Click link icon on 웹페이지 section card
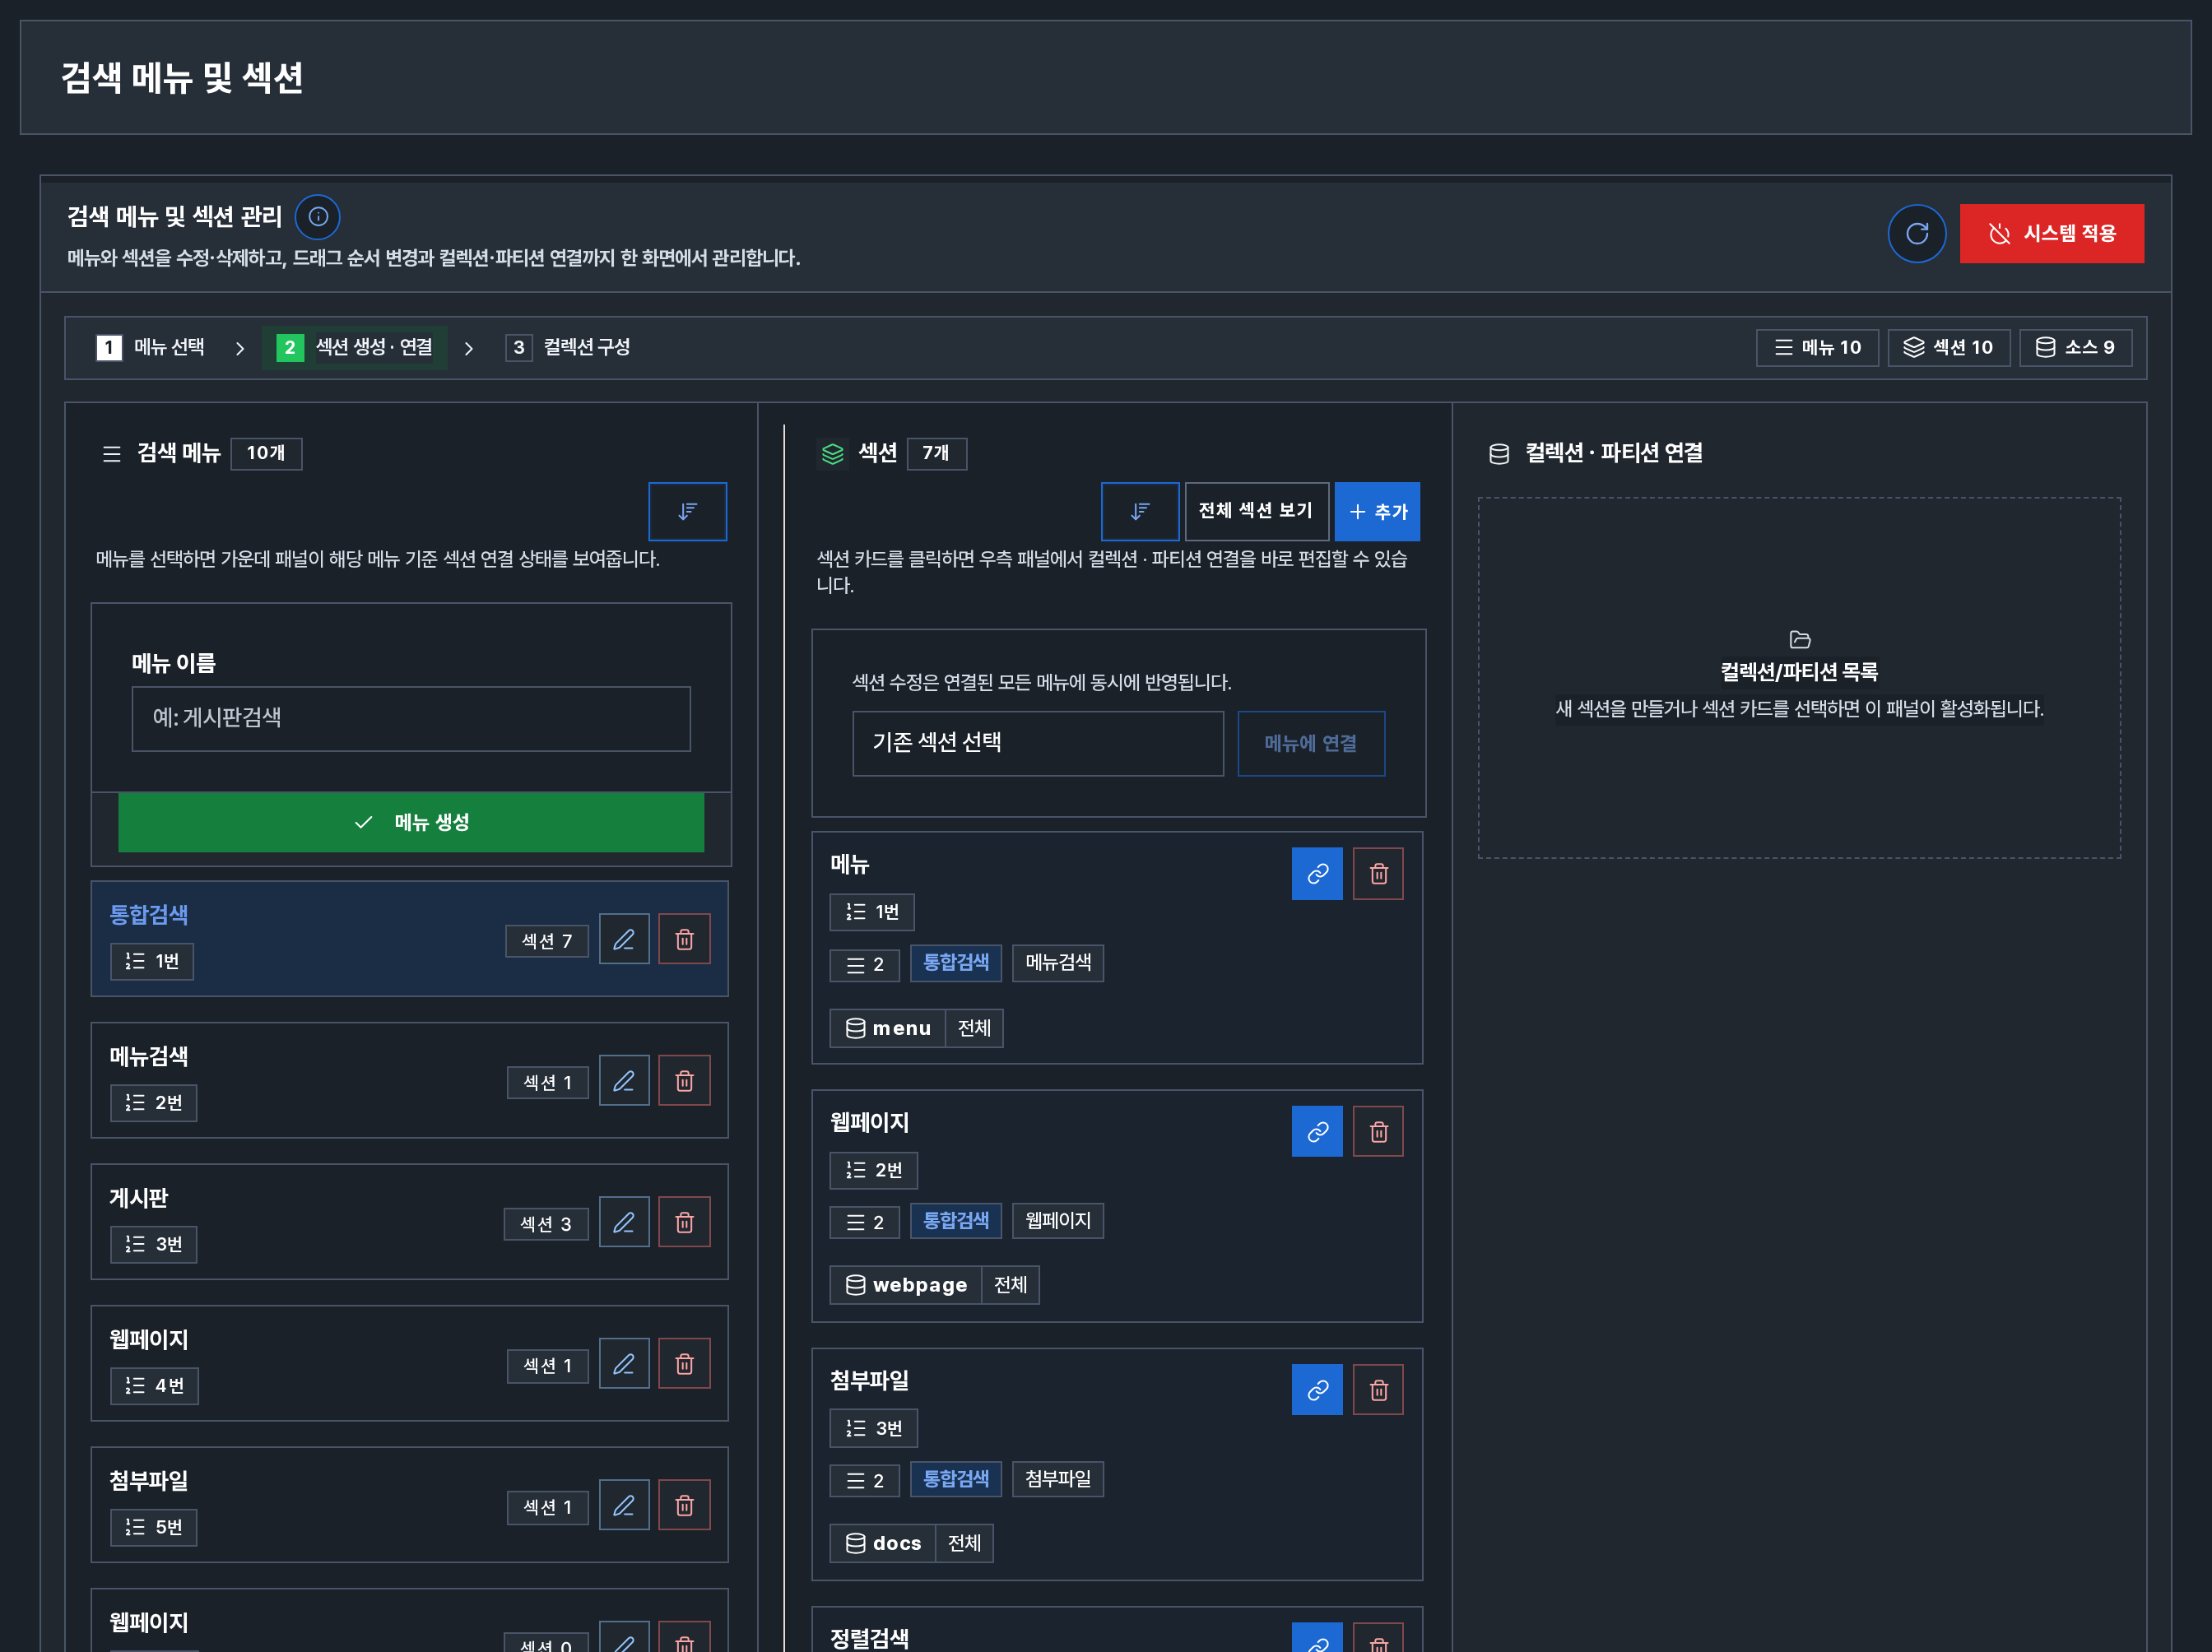 pos(1317,1132)
